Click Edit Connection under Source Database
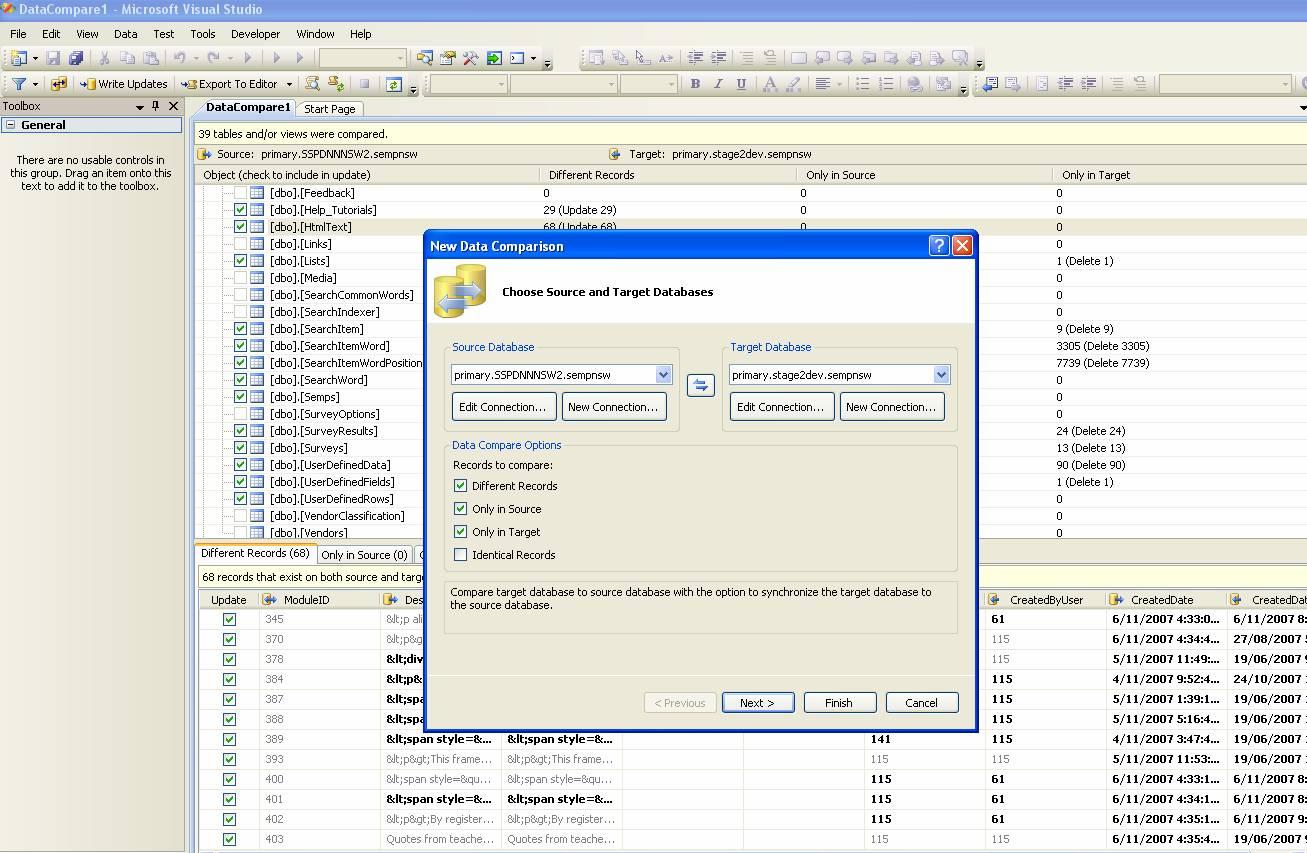The width and height of the screenshot is (1307, 853). (x=502, y=406)
